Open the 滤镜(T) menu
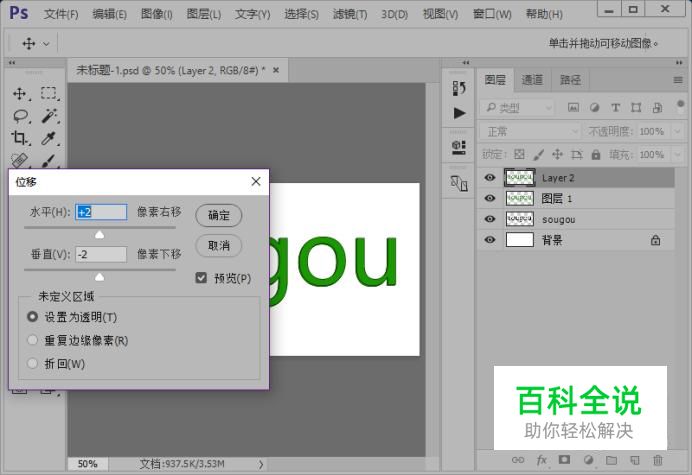The height and width of the screenshot is (475, 692). pyautogui.click(x=350, y=14)
